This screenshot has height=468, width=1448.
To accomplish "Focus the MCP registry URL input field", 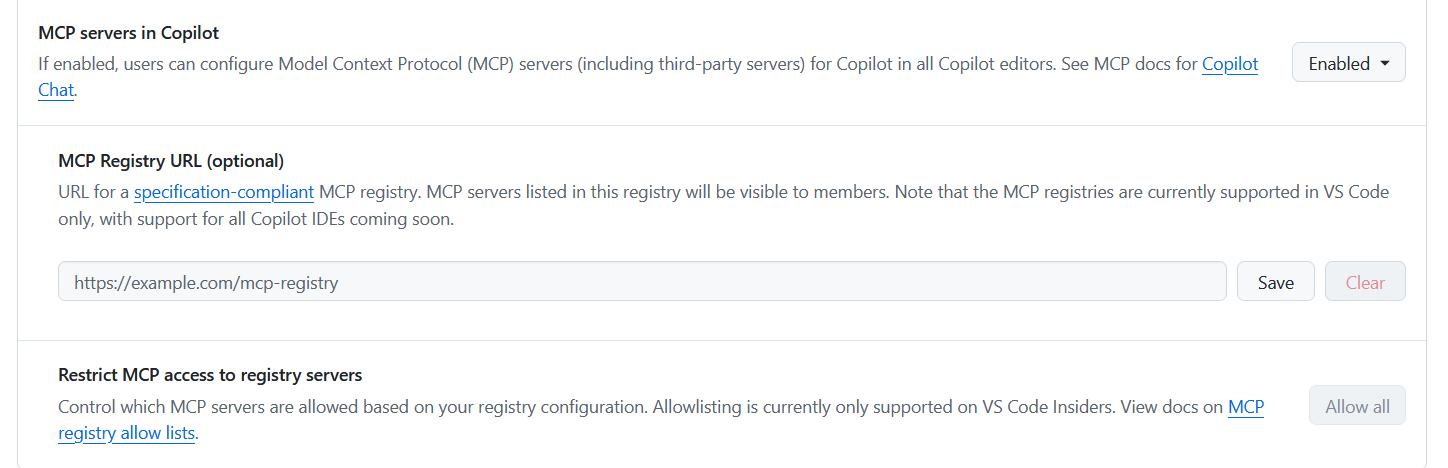I will 642,282.
